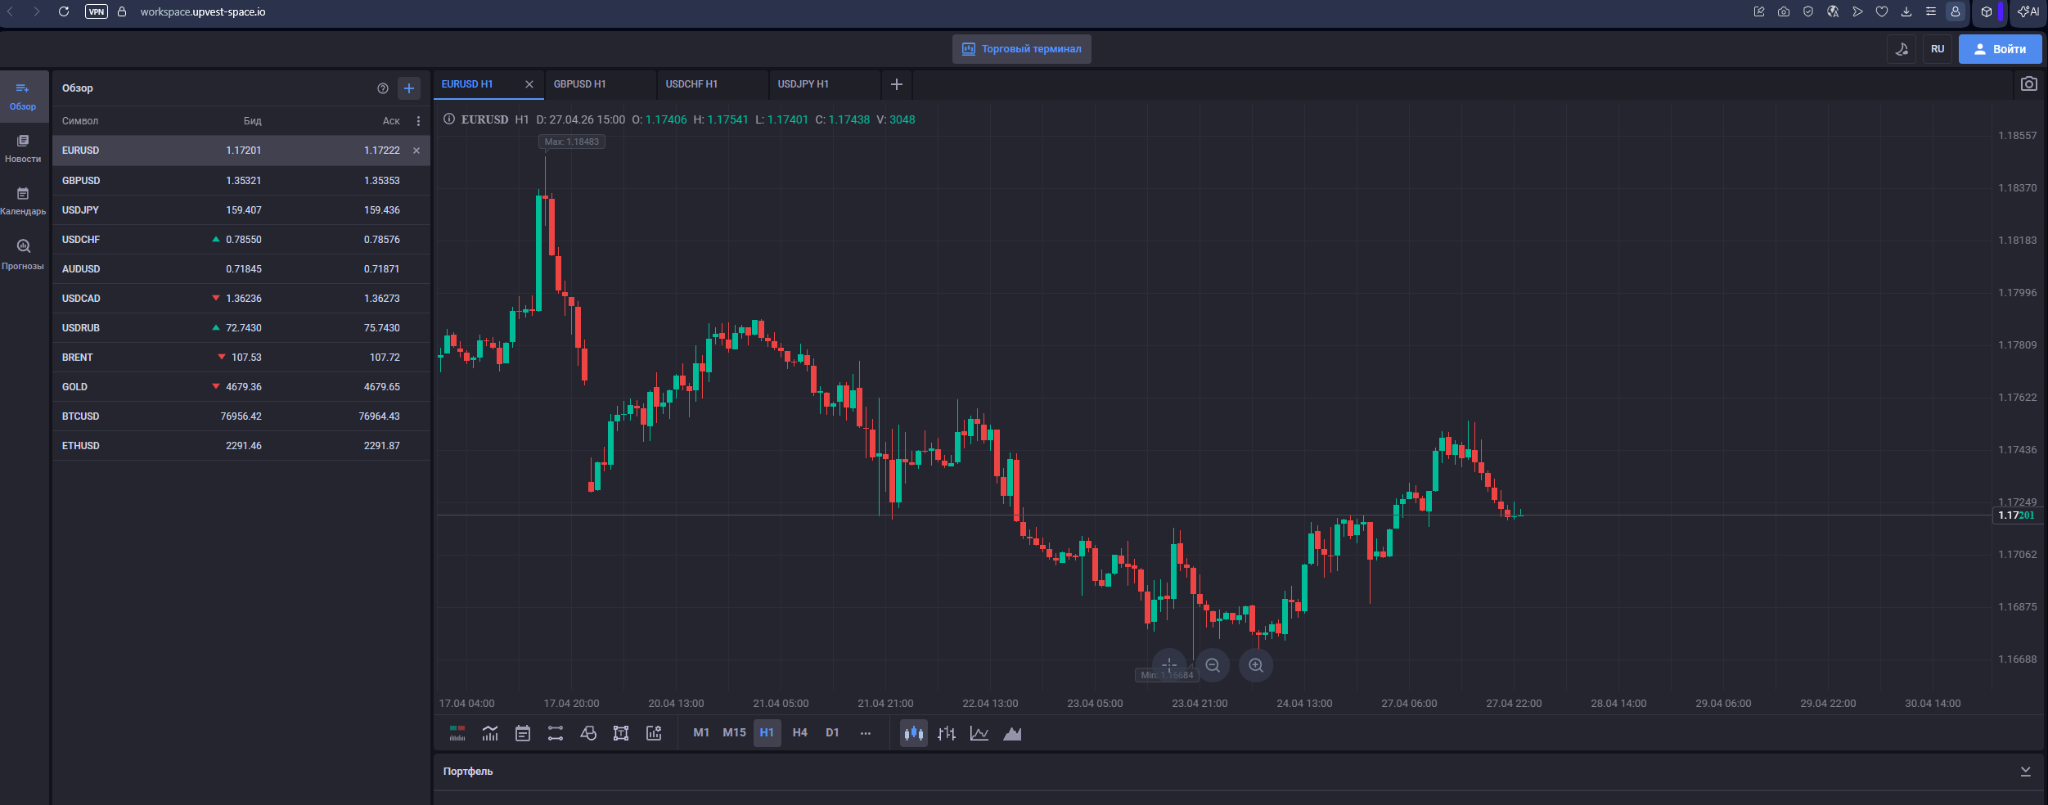Open the three-dot menu of the symbol table header
Image resolution: width=2048 pixels, height=805 pixels.
point(418,121)
